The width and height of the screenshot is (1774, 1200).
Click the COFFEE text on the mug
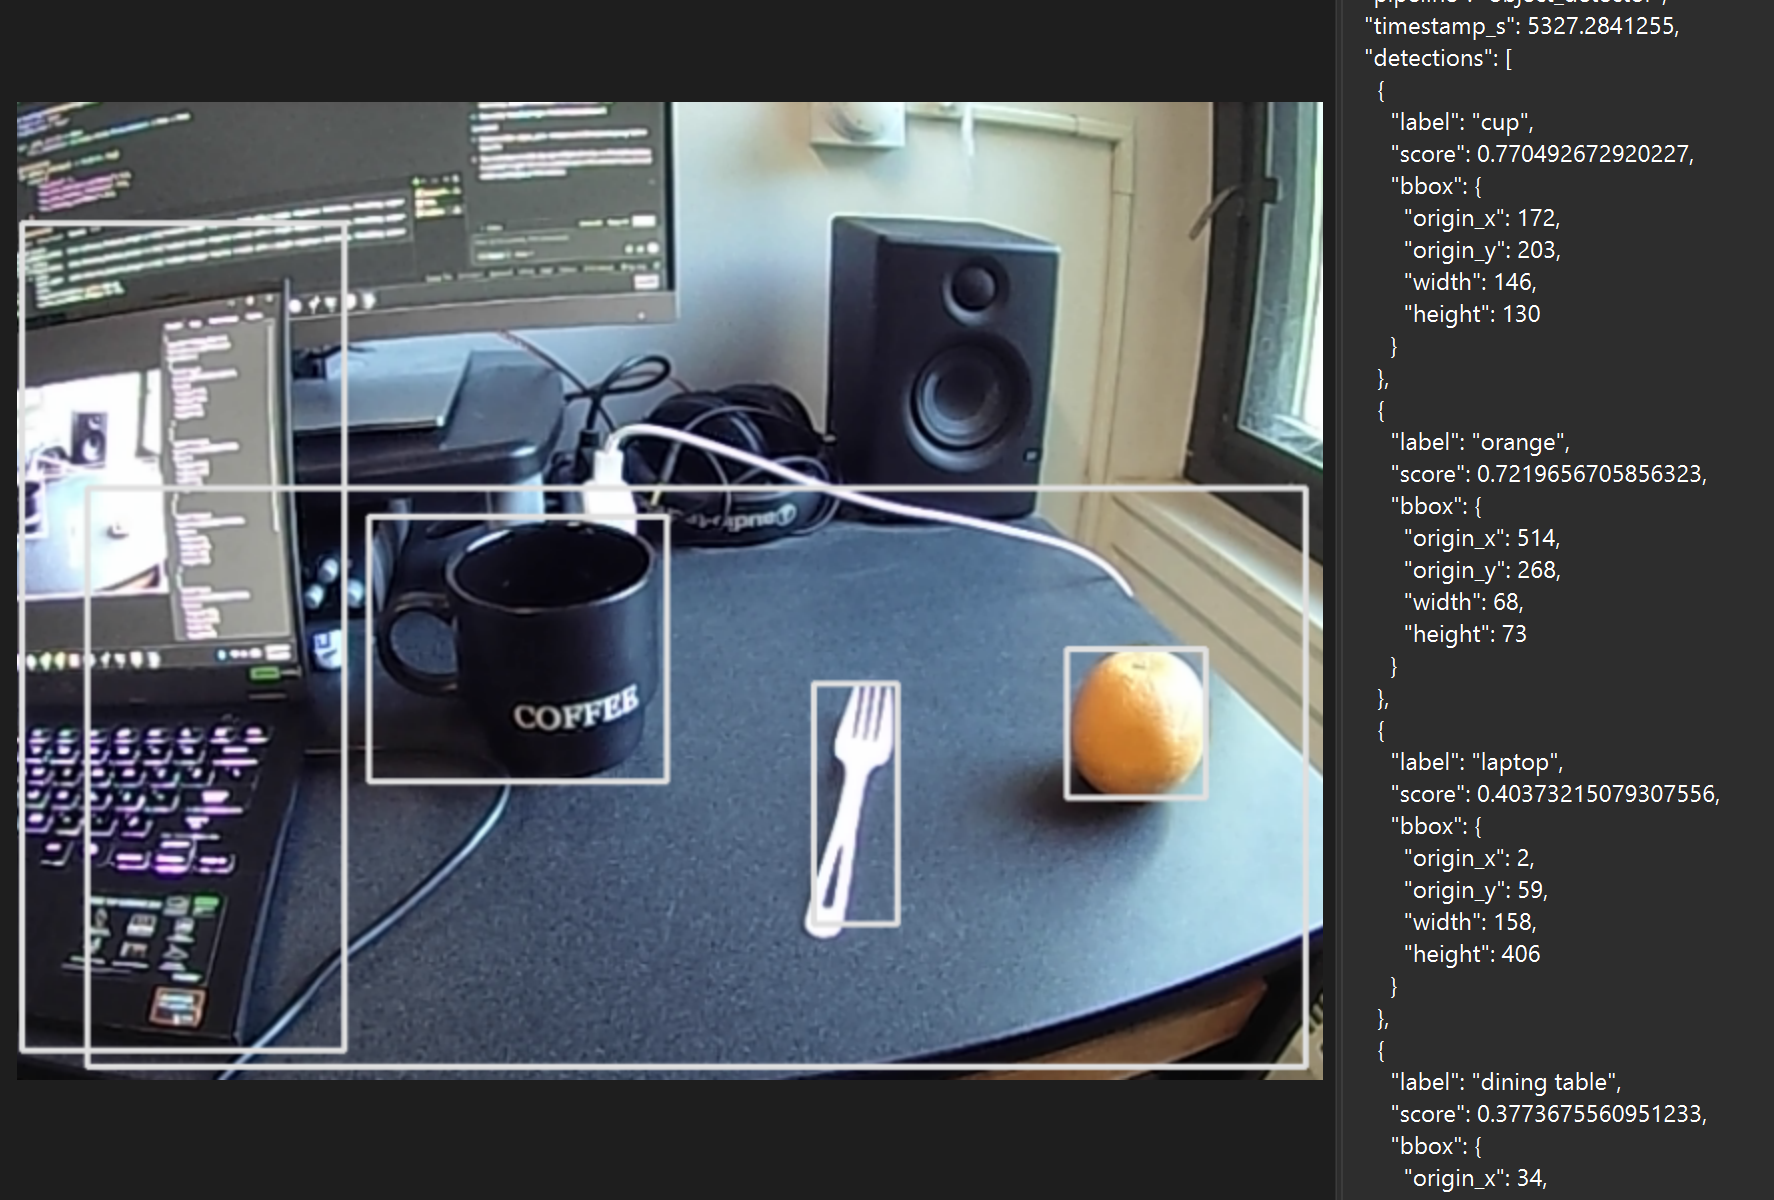point(575,710)
